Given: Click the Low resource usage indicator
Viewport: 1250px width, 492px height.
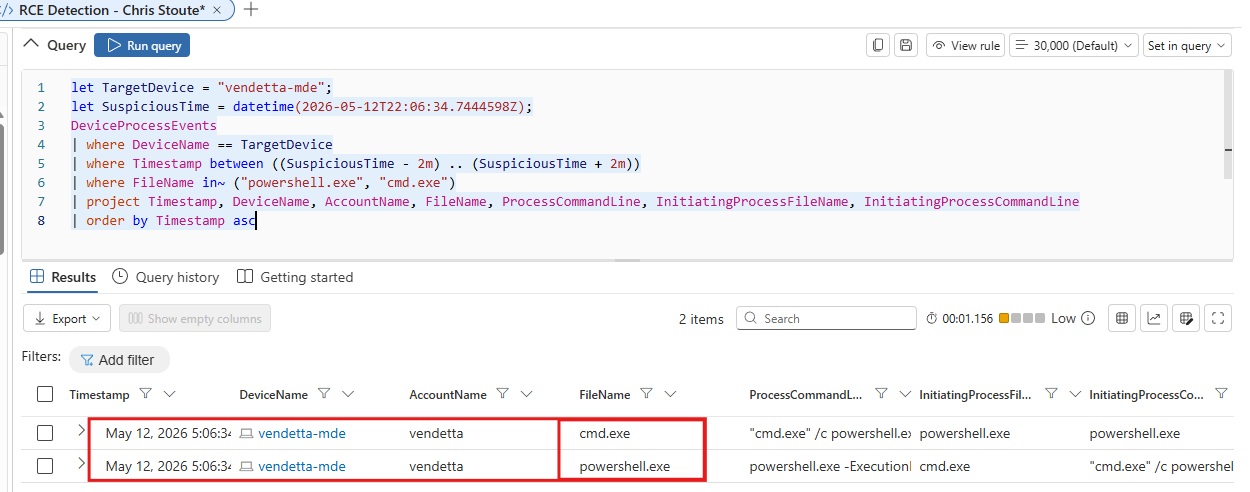Looking at the screenshot, I should [1037, 318].
